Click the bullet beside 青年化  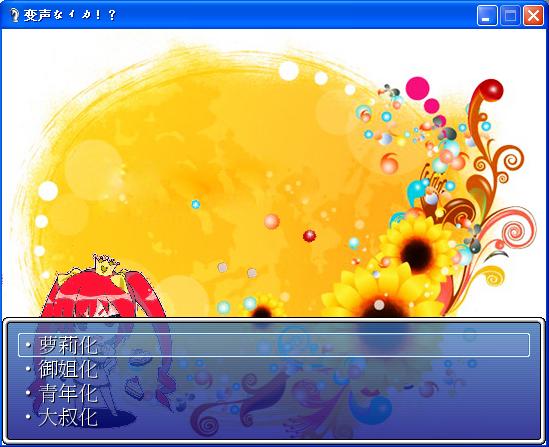[x=28, y=393]
